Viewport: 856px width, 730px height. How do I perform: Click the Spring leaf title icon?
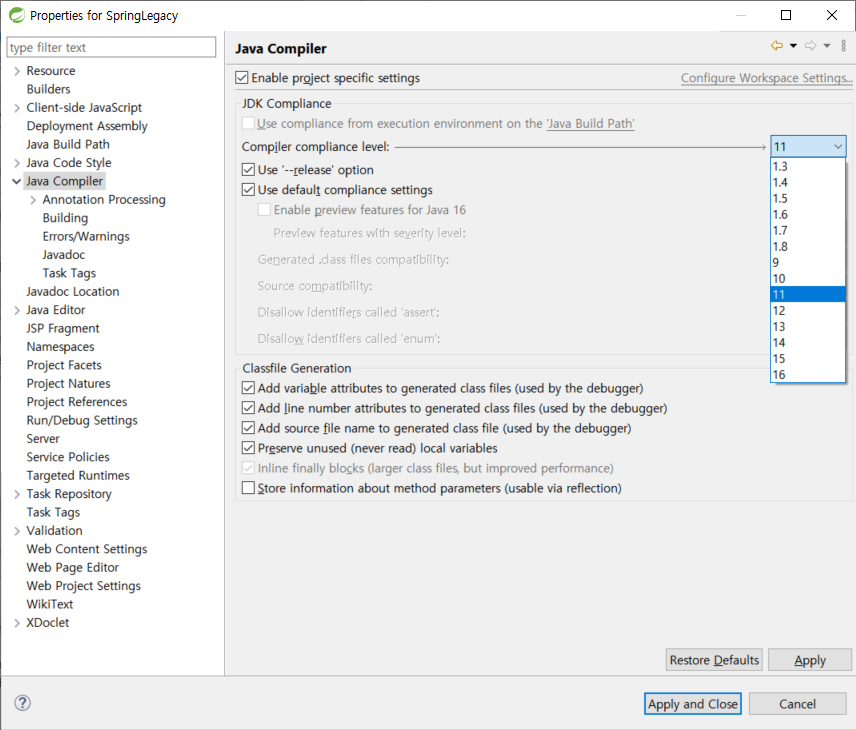pos(17,15)
